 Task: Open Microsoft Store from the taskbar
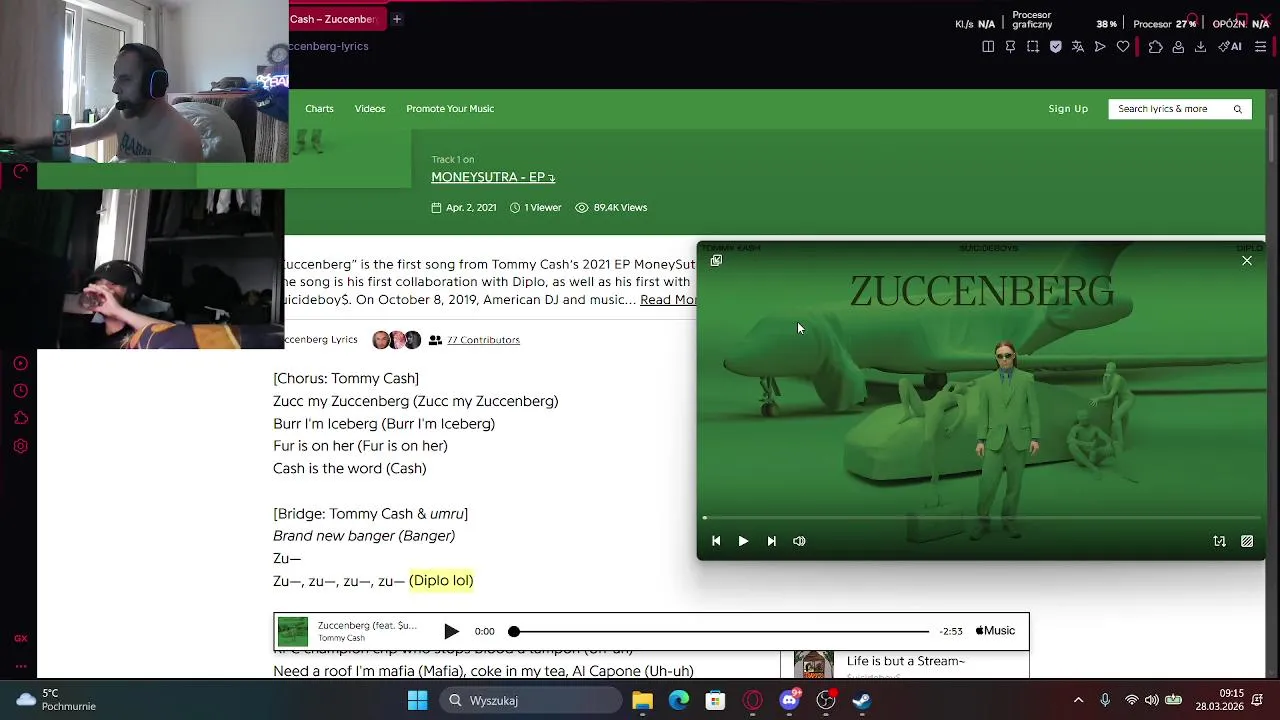click(x=715, y=700)
